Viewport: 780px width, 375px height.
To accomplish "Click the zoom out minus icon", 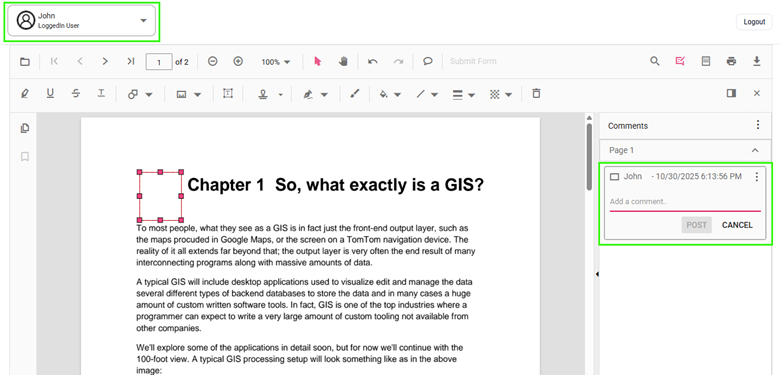I will click(x=212, y=61).
